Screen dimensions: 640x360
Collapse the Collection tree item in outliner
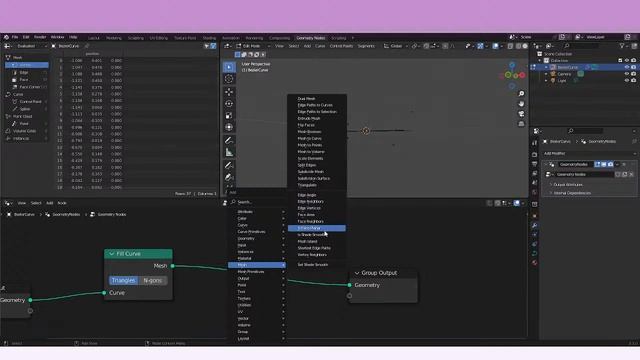(x=540, y=60)
